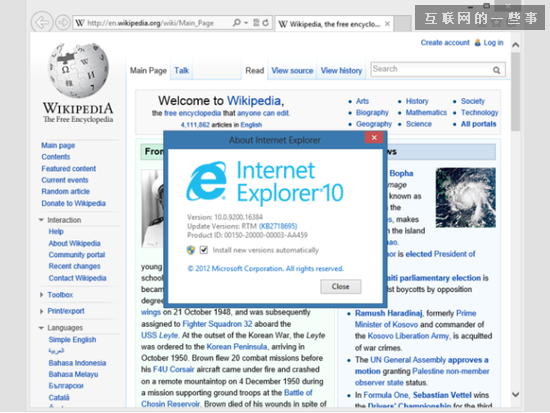Click the UAC shield icon in About dialog
Image resolution: width=550 pixels, height=413 pixels.
(190, 250)
